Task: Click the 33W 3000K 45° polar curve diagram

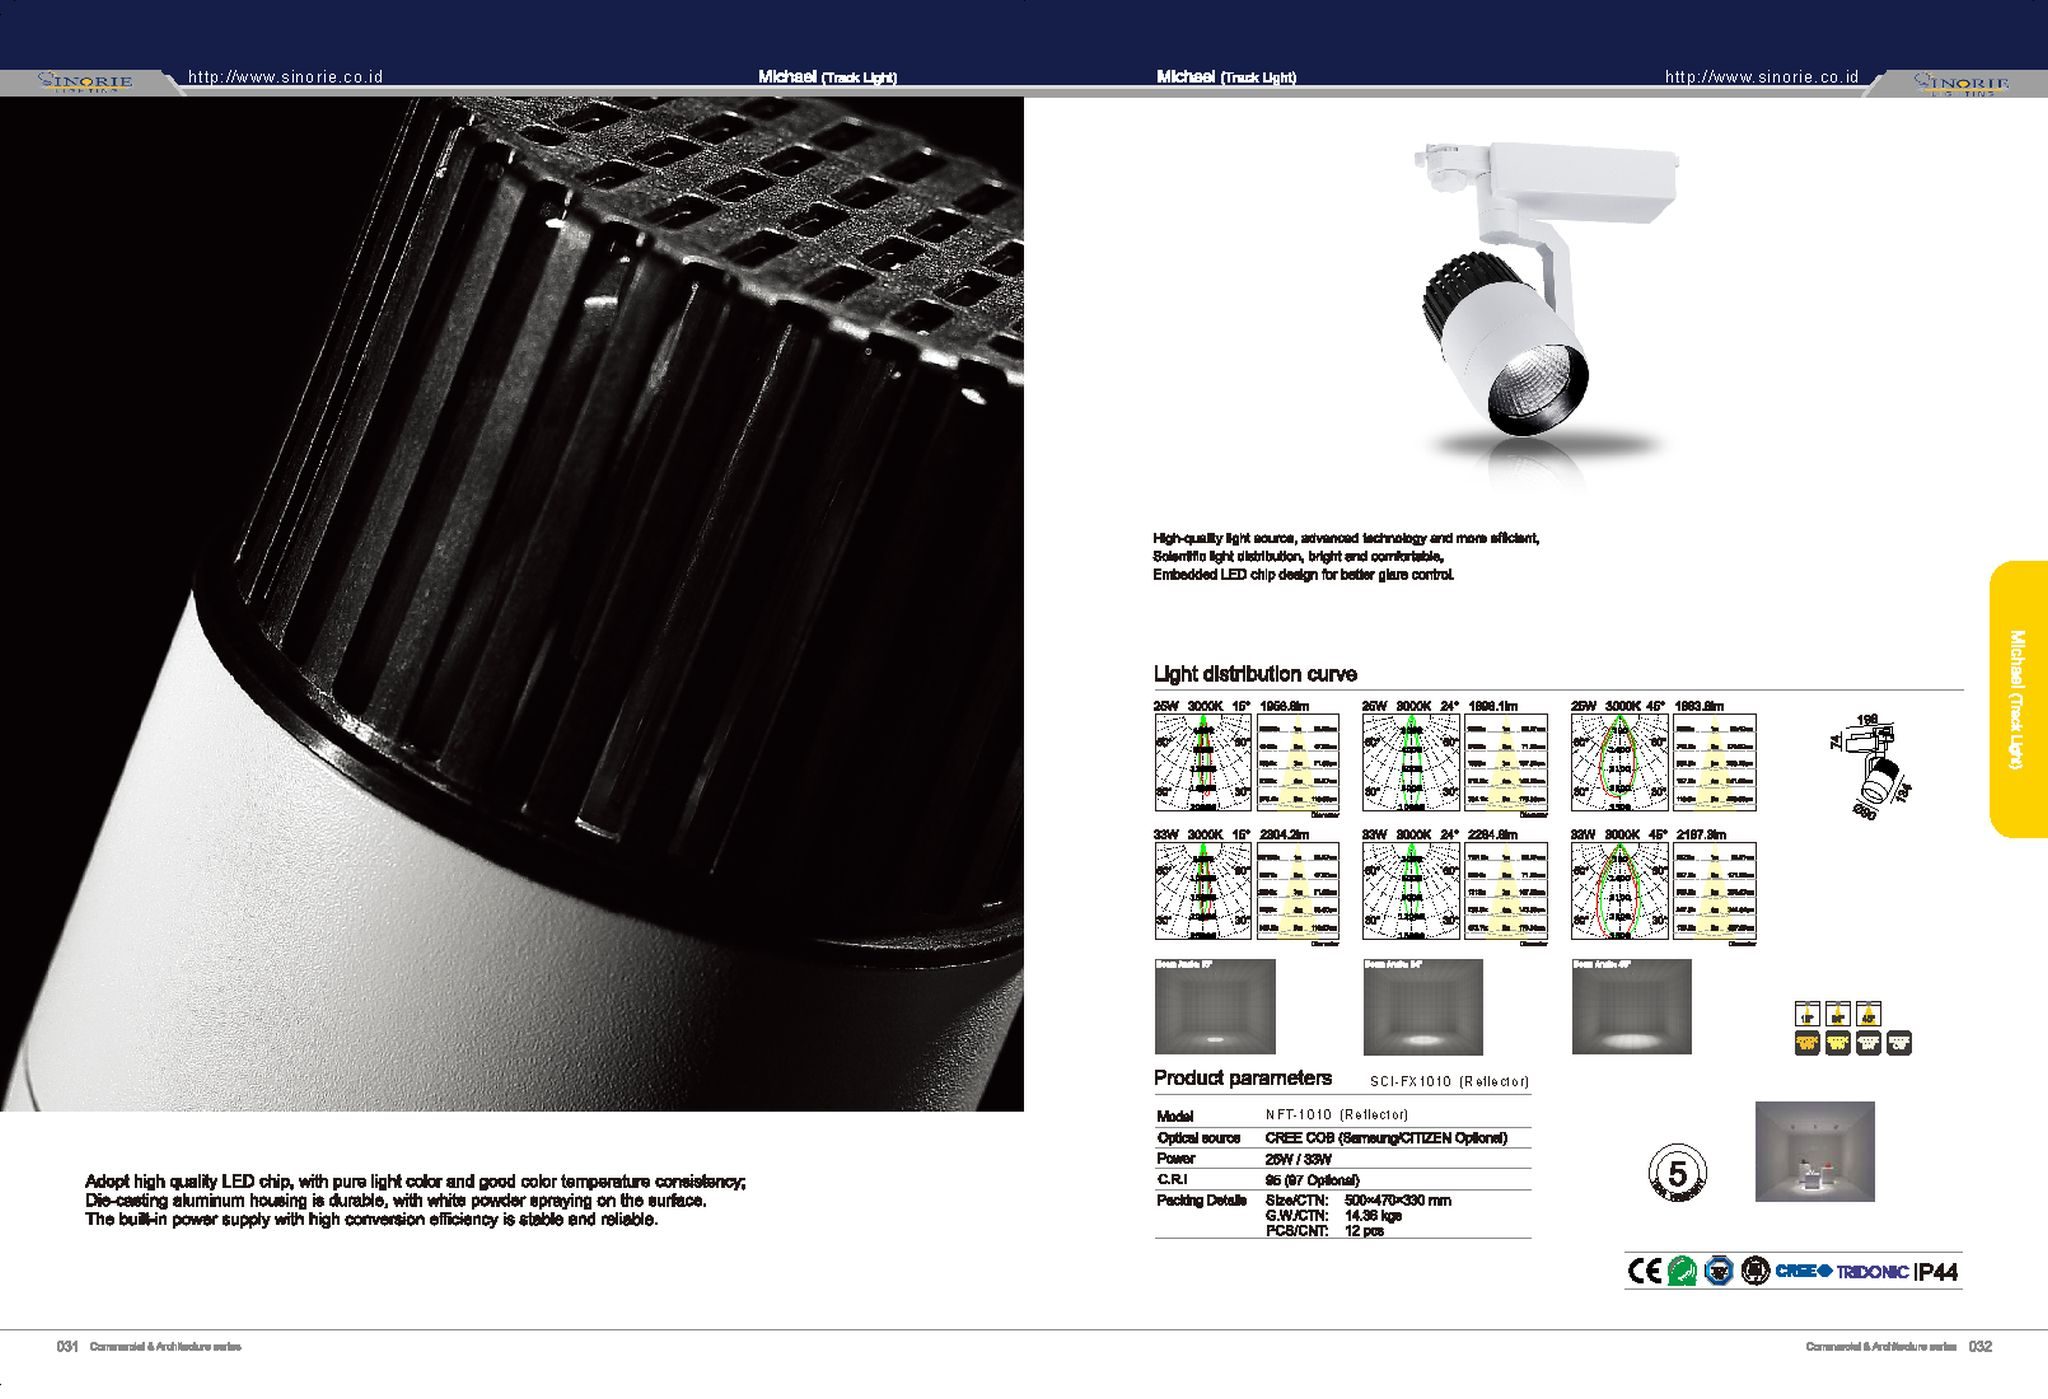Action: pyautogui.click(x=1619, y=891)
